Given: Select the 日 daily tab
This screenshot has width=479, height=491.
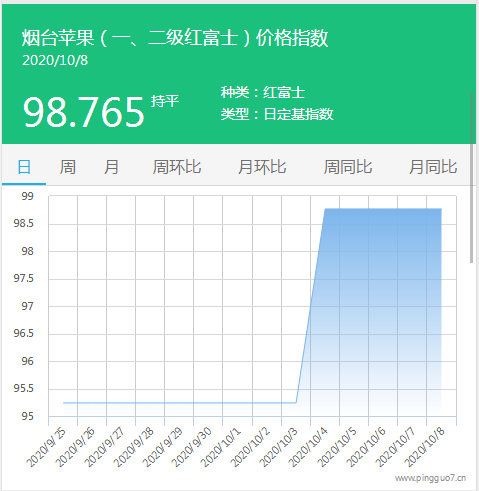Looking at the screenshot, I should pyautogui.click(x=24, y=167).
